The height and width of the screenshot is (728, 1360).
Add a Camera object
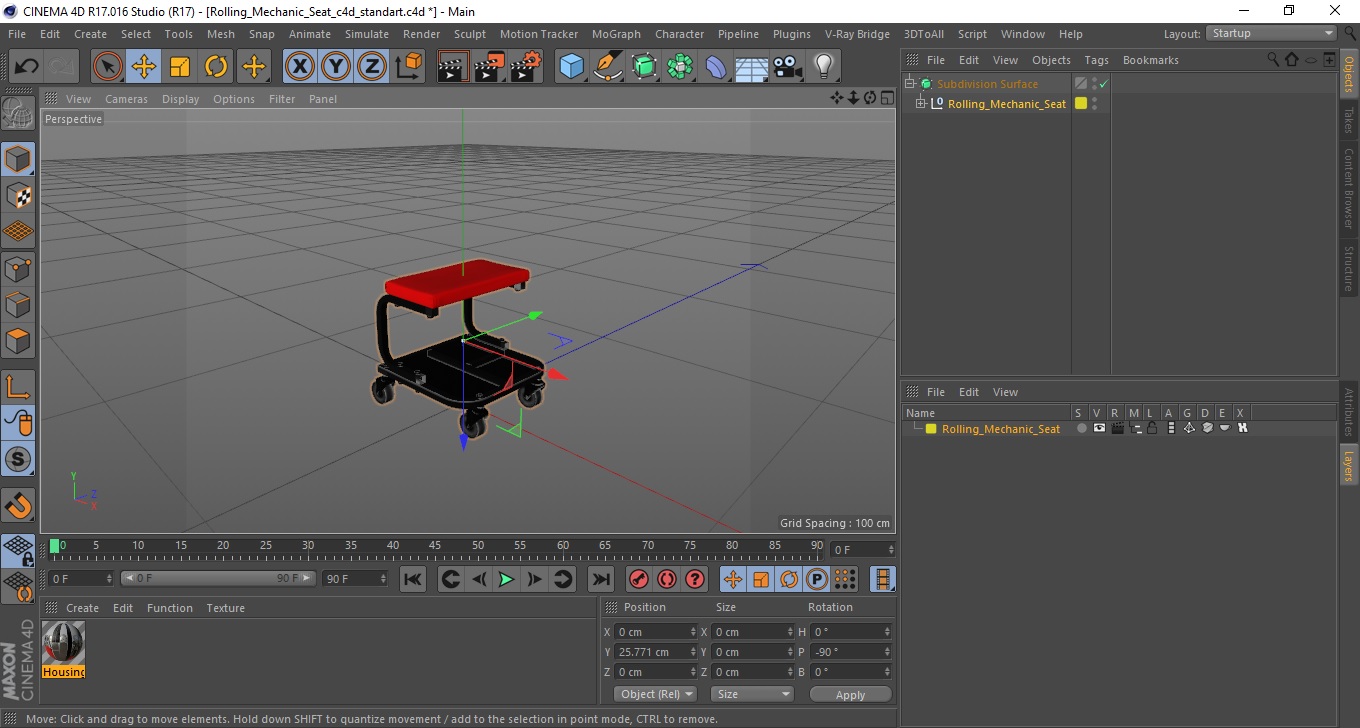(787, 67)
